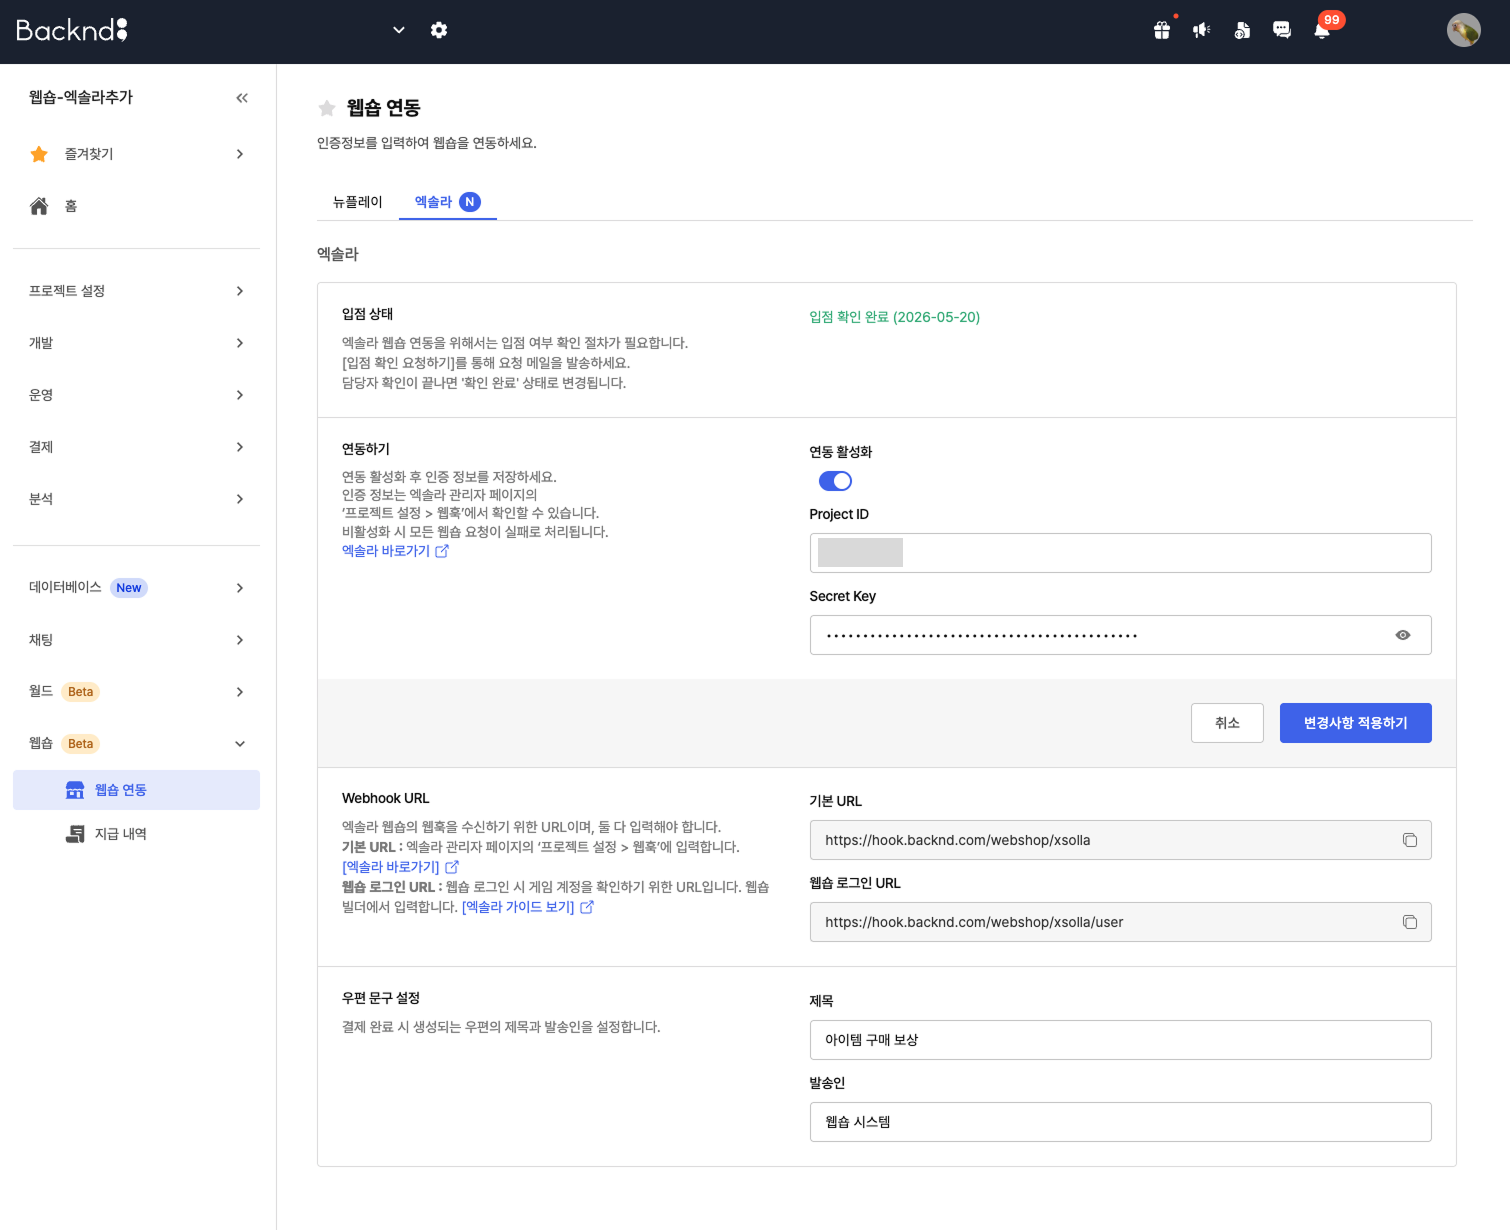Viewport: 1510px width, 1230px height.
Task: Click the Secret Key input field
Action: coord(1120,635)
